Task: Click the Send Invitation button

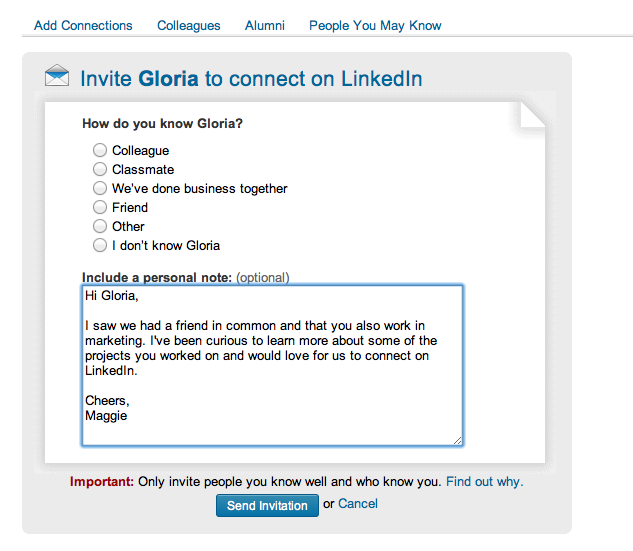Action: point(267,505)
